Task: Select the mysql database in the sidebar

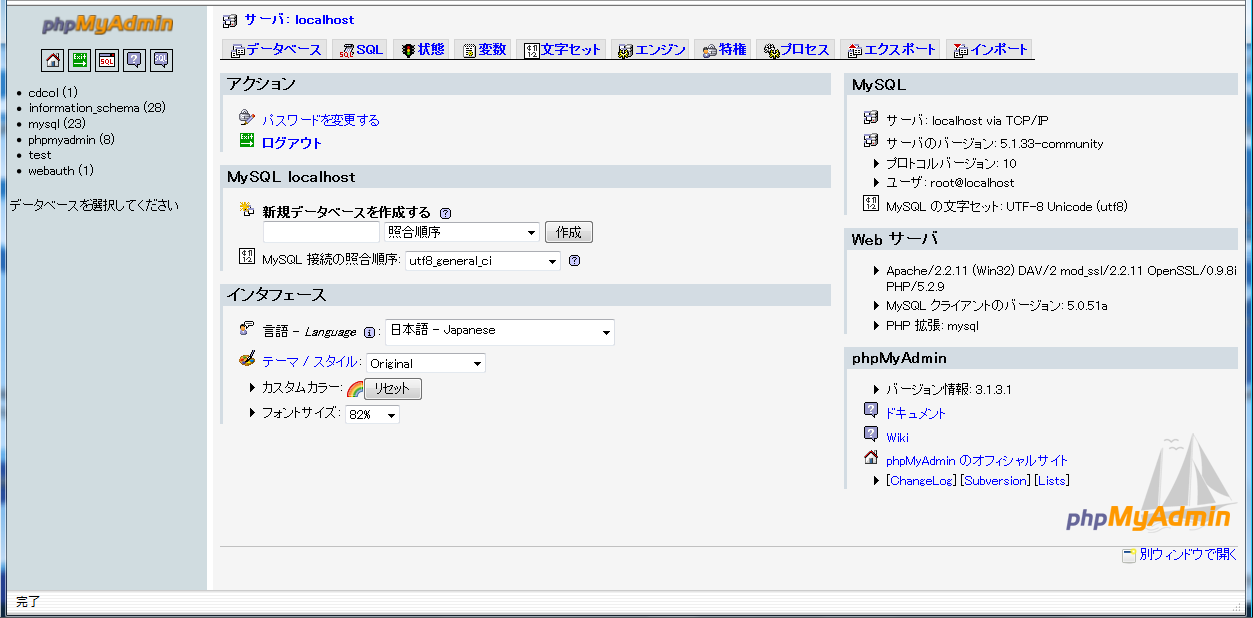Action: coord(57,124)
